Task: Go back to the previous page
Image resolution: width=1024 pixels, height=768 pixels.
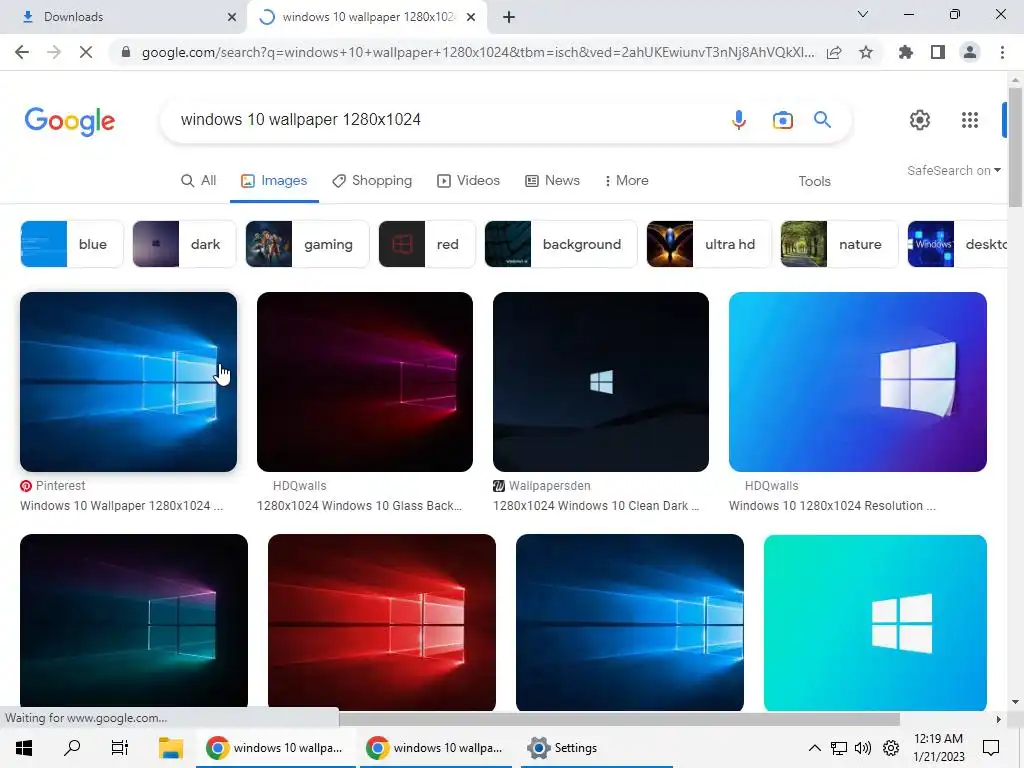Action: 22,52
